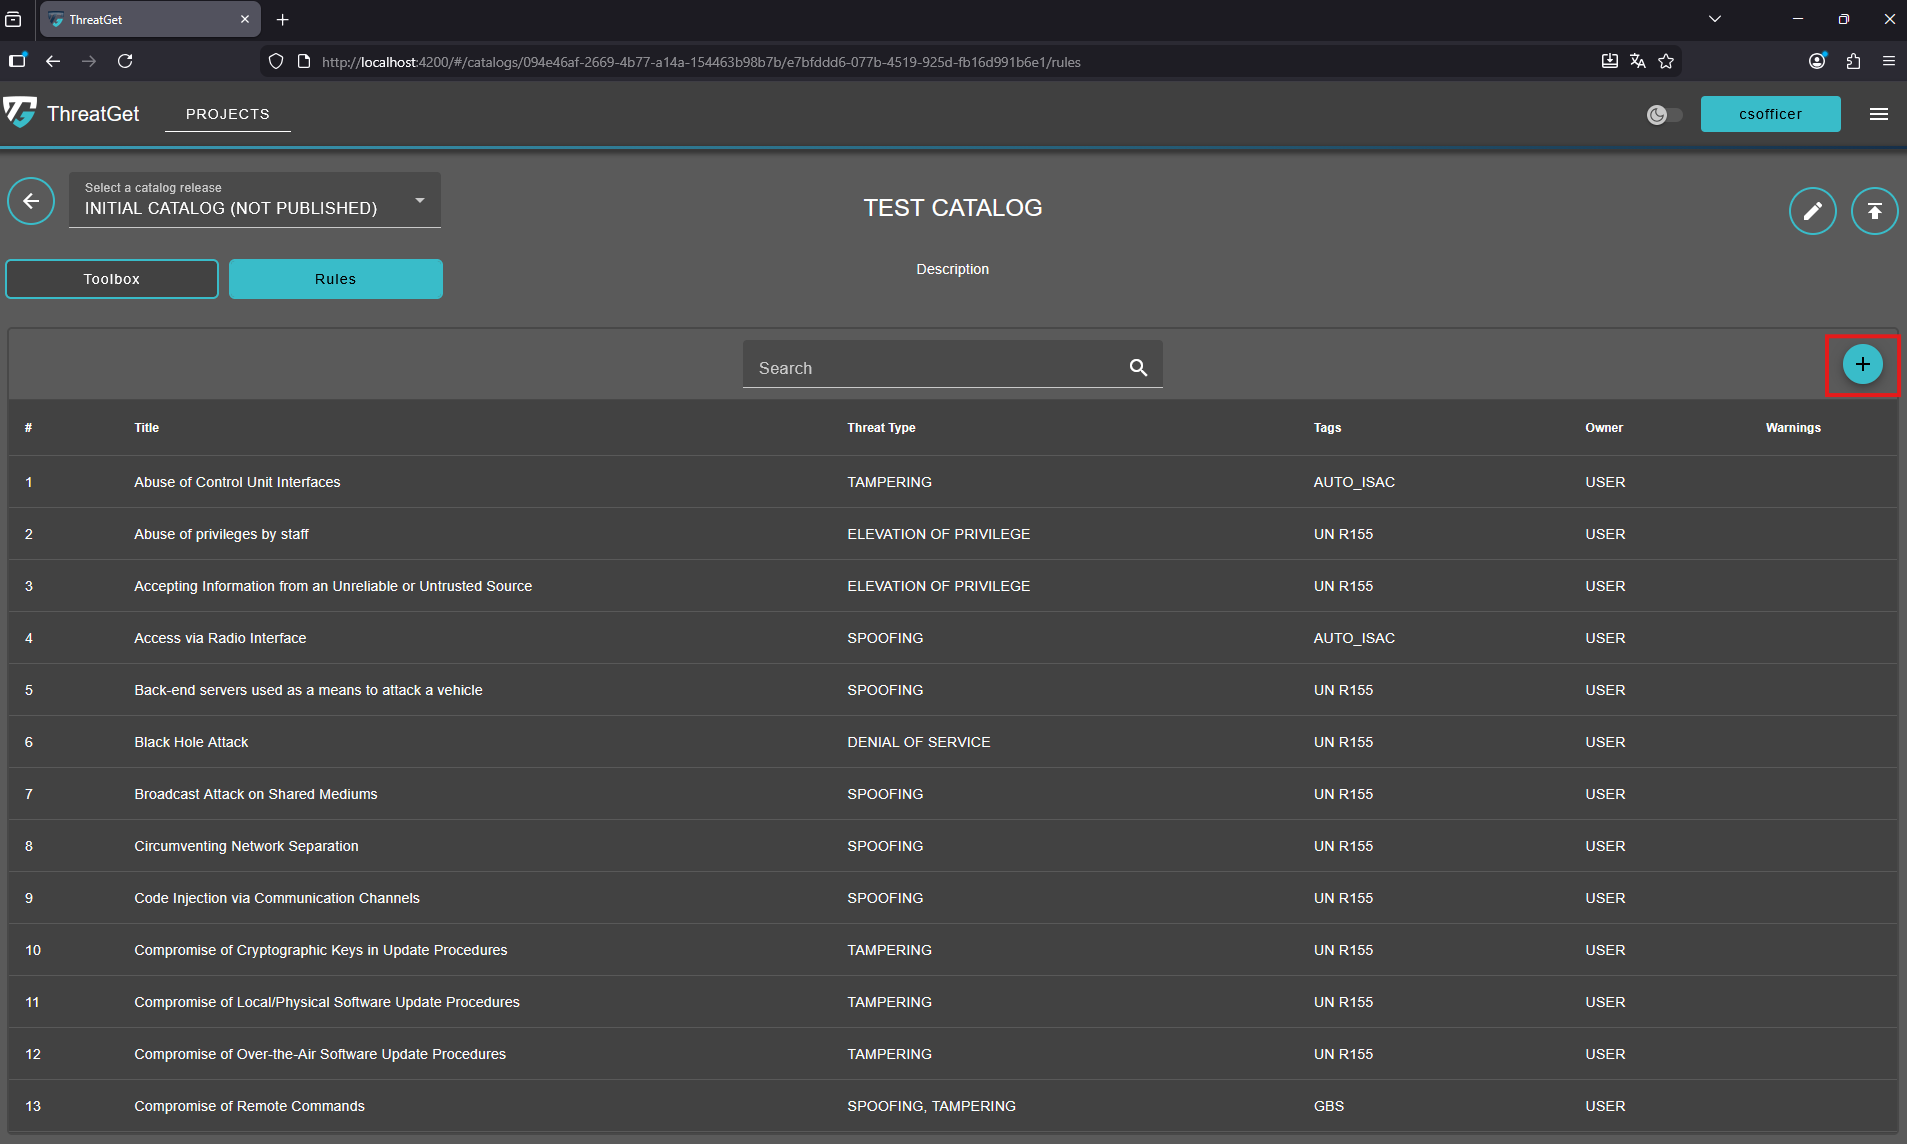Open the browser tab list chevron
Viewport: 1907px width, 1144px height.
[1715, 19]
